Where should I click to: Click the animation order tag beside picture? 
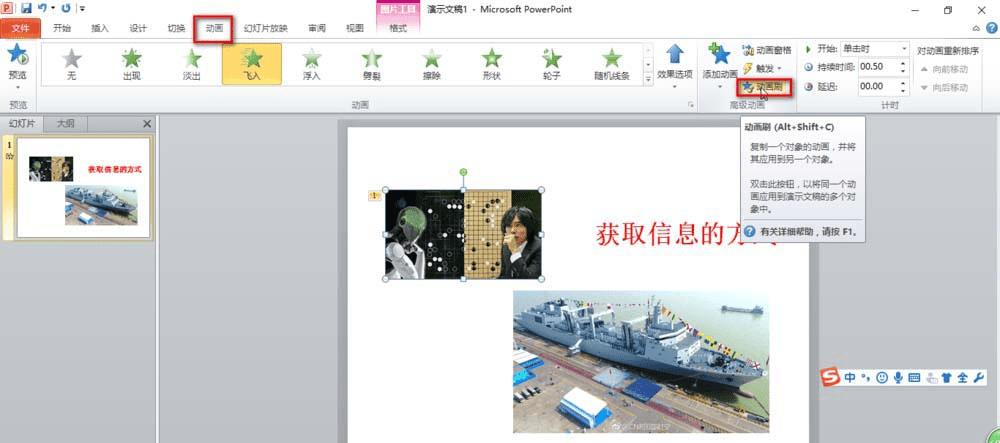[x=374, y=196]
